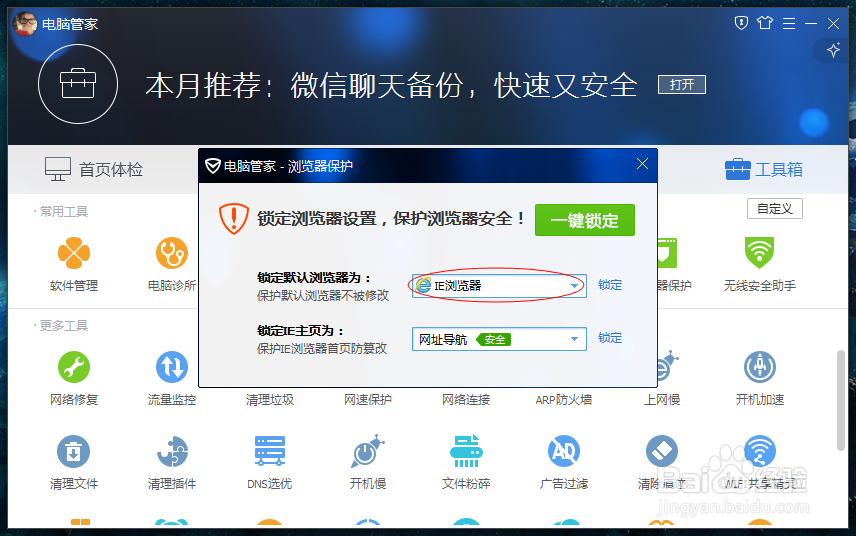Click 锁定 link for default browser
The height and width of the screenshot is (536, 856).
point(610,285)
